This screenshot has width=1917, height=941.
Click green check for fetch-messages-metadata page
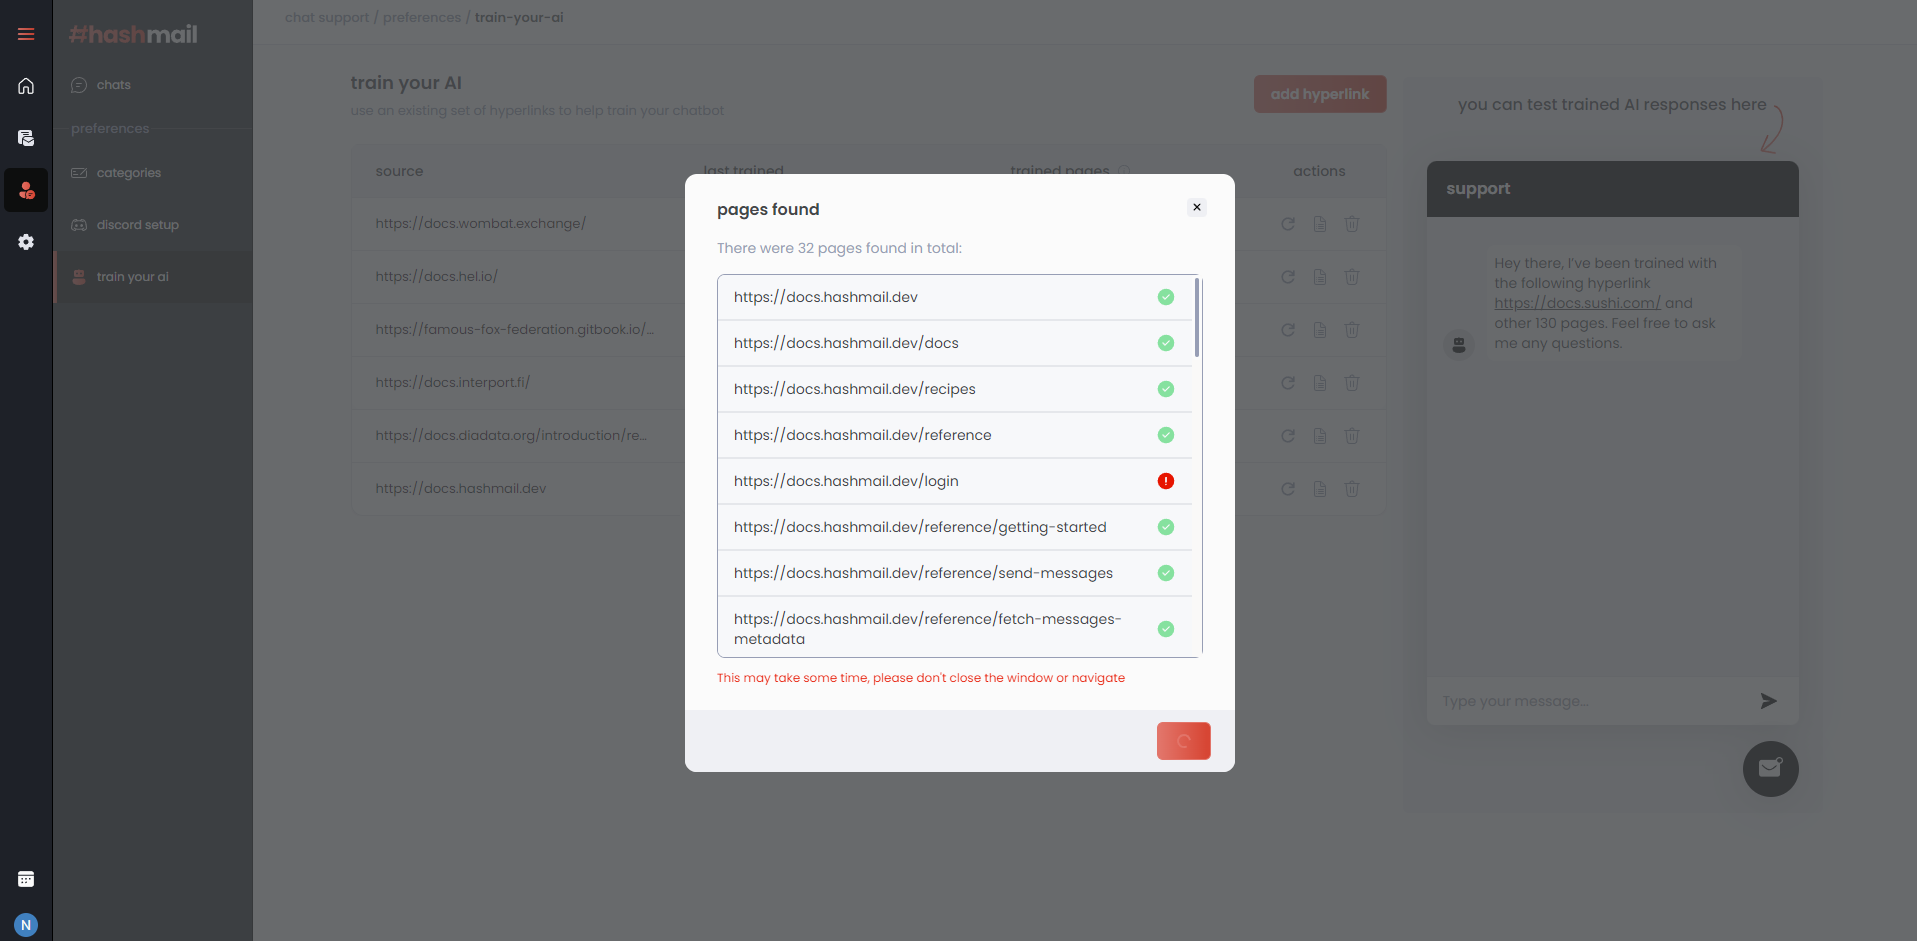pos(1166,629)
